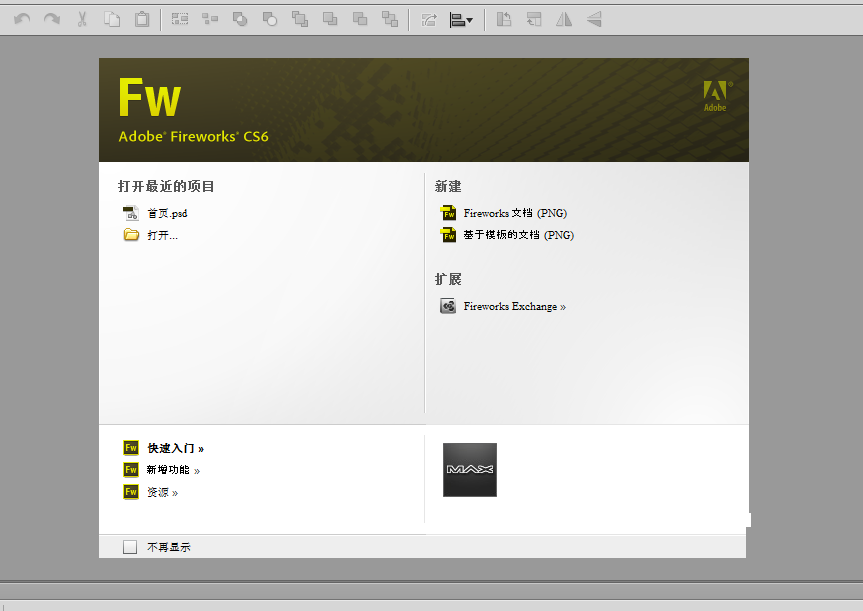Click the Undo arrow in the toolbar
Screen dimensions: 863x611
[22, 19]
